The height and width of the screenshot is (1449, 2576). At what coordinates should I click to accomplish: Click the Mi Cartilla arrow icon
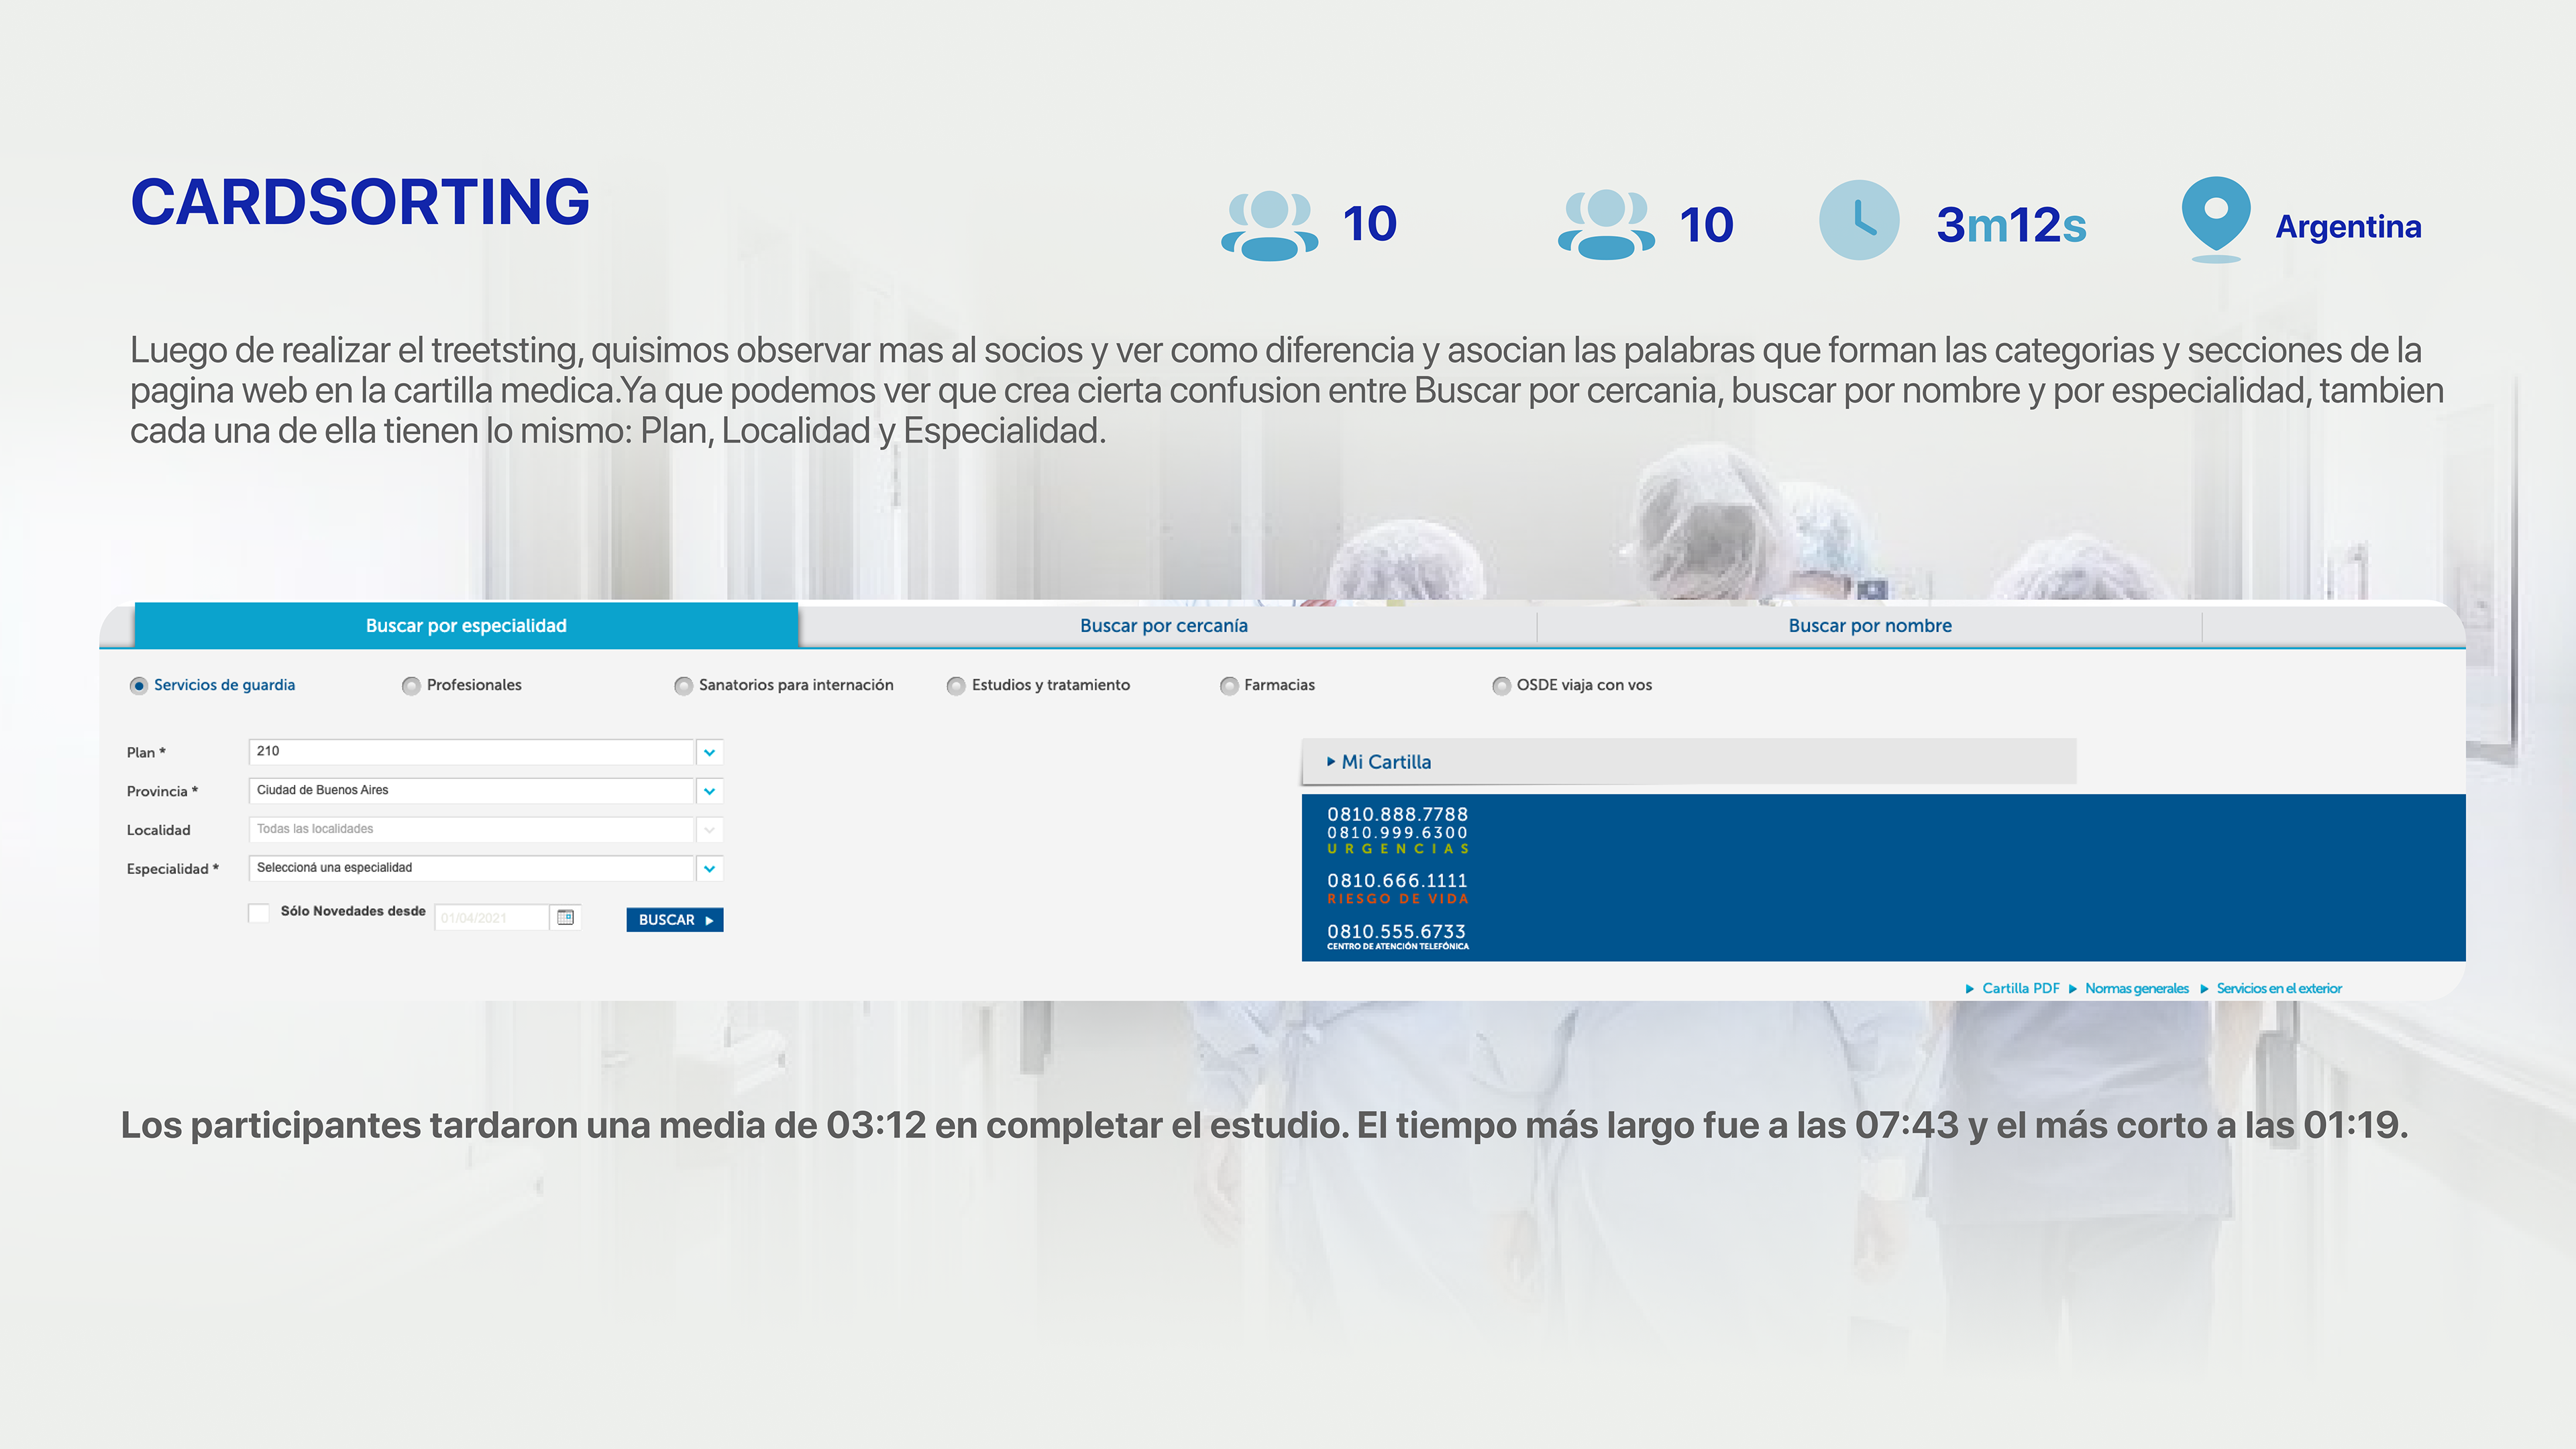(x=1331, y=761)
